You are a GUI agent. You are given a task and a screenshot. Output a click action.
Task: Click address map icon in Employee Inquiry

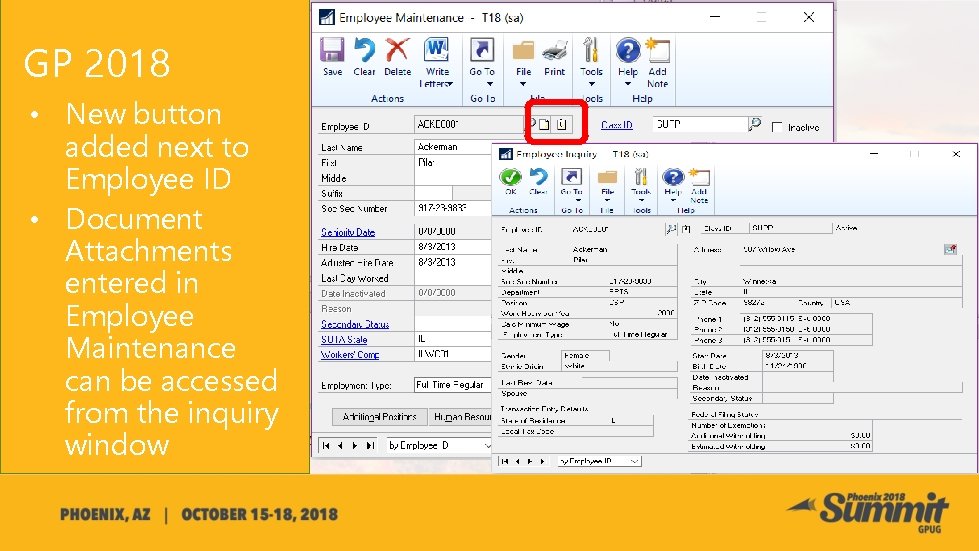(950, 250)
